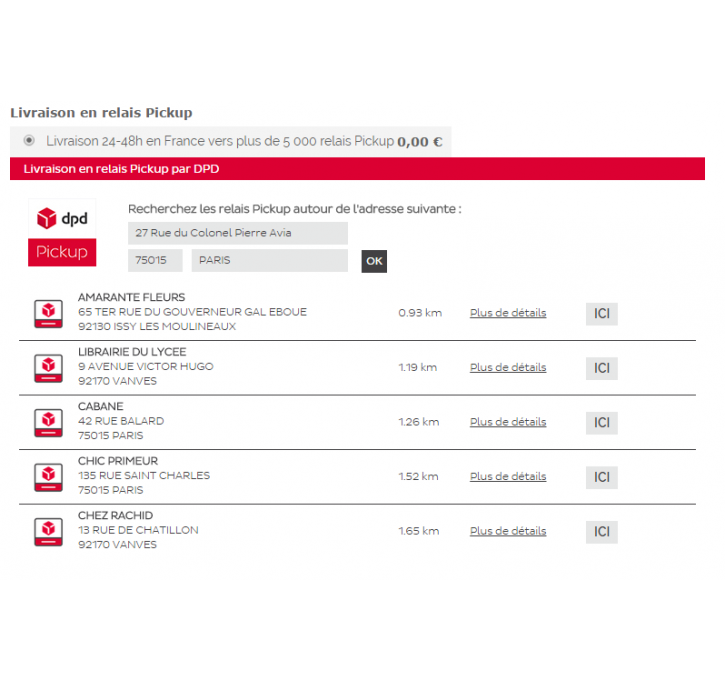725x680 pixels.
Task: Click the OK search button
Action: point(374,261)
